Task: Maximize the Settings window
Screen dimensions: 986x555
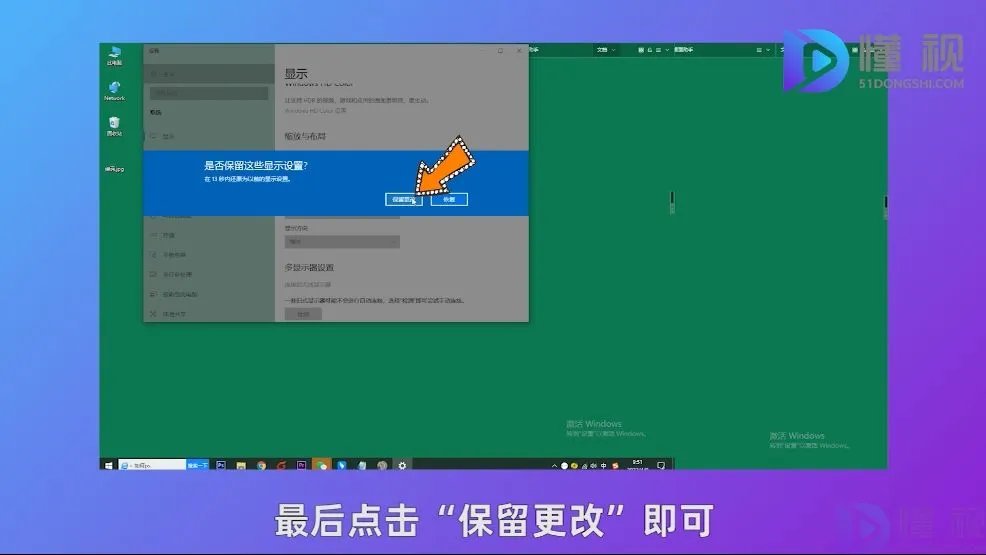Action: coord(501,51)
